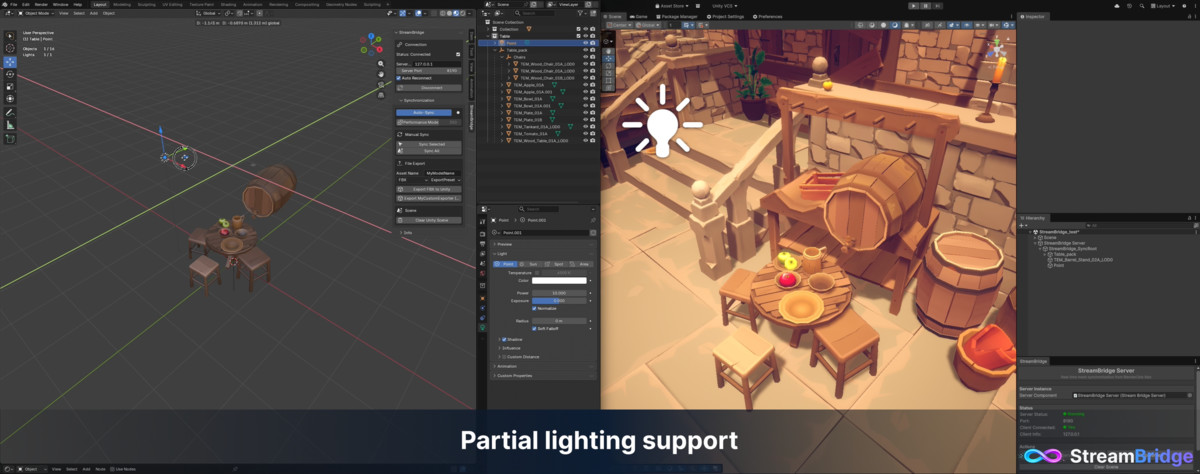Toggle Auto Reconnect checkbox in StreamBridge panel
Viewport: 1200px width, 474px height.
[x=399, y=78]
